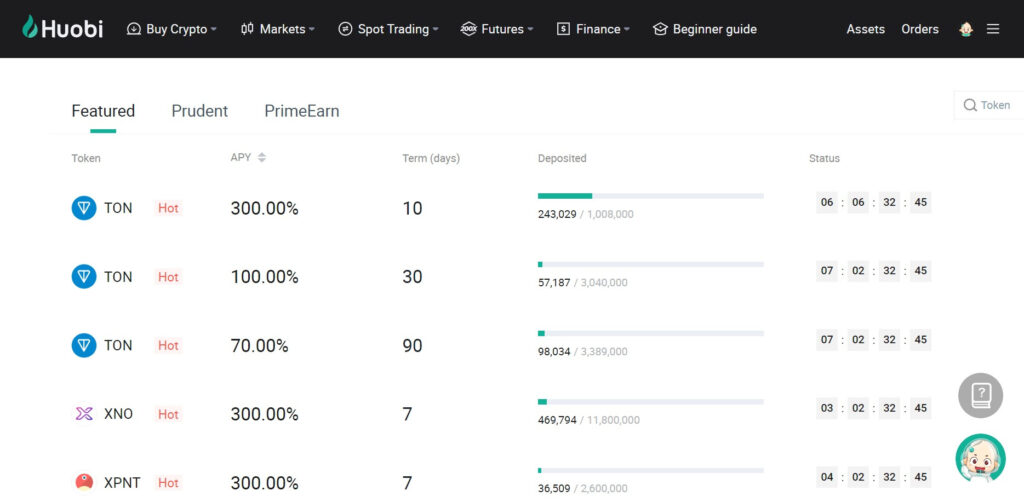Image resolution: width=1024 pixels, height=502 pixels.
Task: Expand the Markets dropdown menu
Action: (x=278, y=29)
